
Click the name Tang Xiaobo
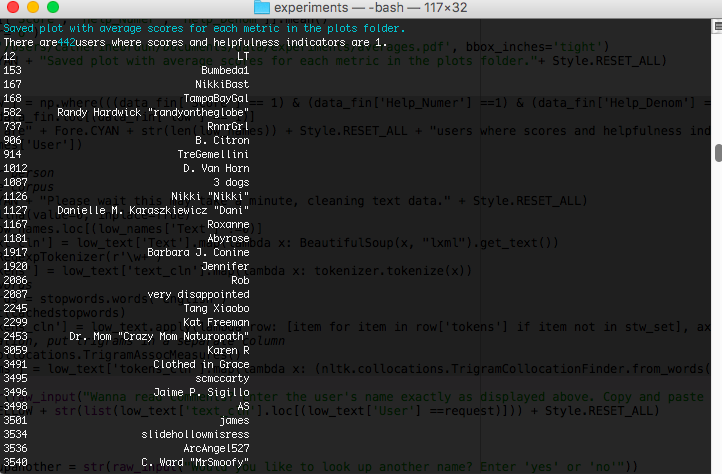[216, 308]
